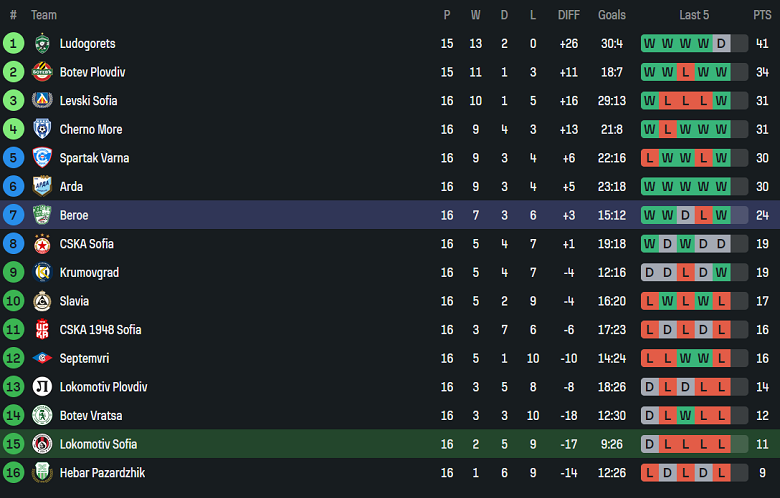Select the Lokomotiv Plovdiv logo icon
780x498 pixels.
coord(42,387)
